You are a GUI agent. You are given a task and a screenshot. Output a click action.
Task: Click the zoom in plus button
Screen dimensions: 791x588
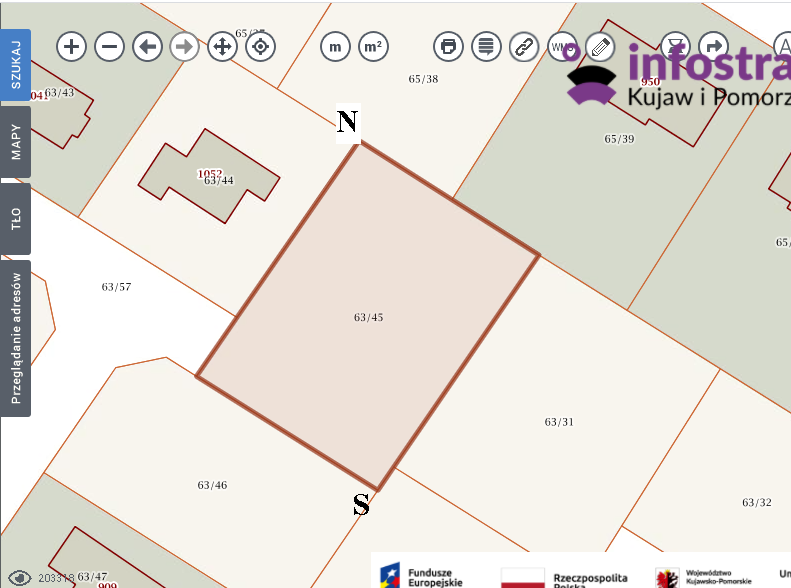tap(71, 46)
